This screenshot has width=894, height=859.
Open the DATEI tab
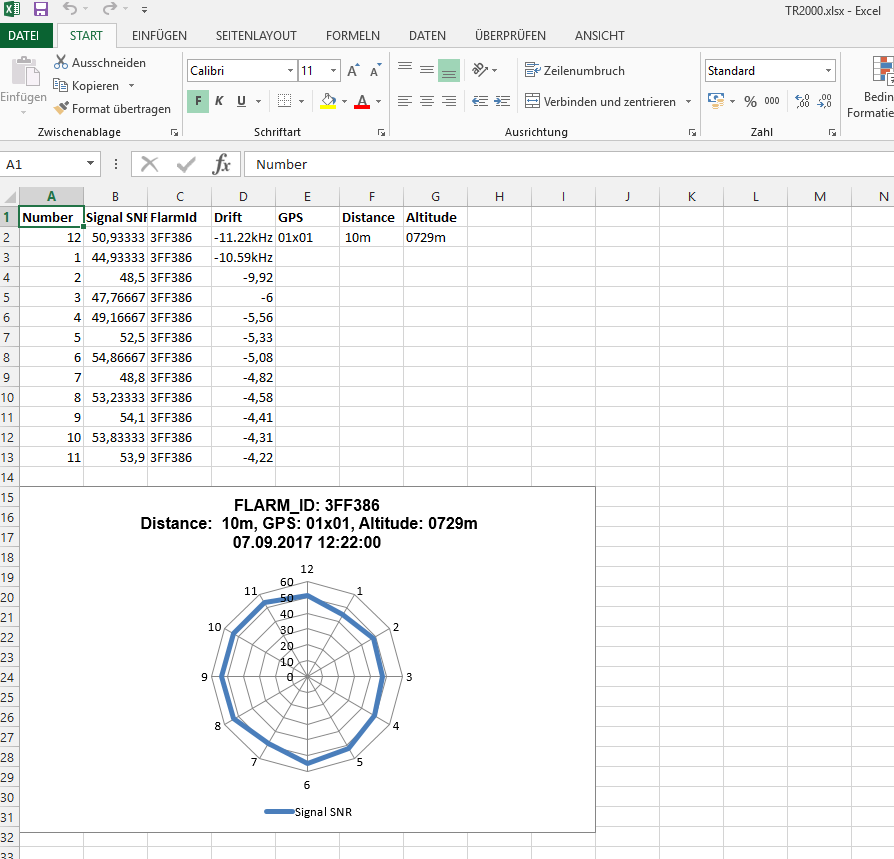point(24,36)
